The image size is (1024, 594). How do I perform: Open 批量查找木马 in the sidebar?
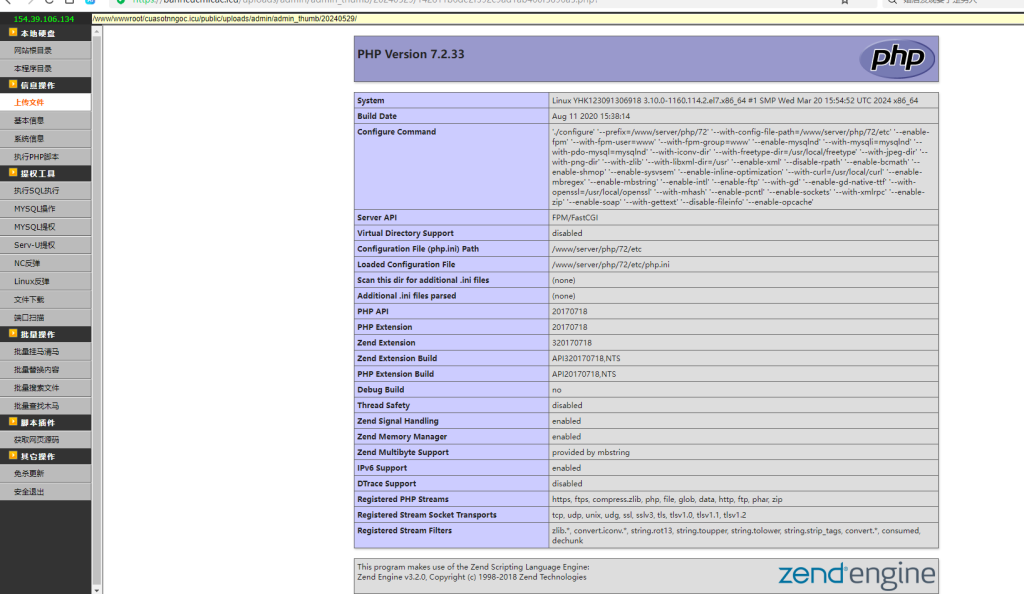[46, 405]
